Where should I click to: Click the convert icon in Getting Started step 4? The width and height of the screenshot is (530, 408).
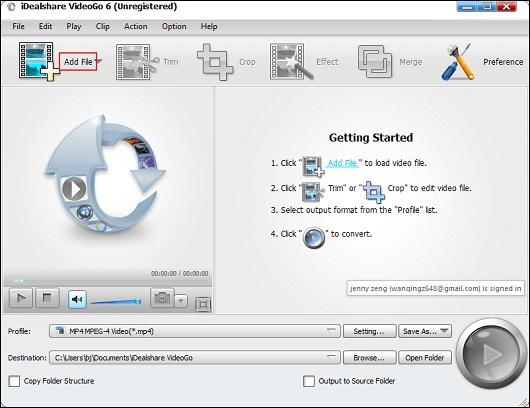[x=314, y=238]
